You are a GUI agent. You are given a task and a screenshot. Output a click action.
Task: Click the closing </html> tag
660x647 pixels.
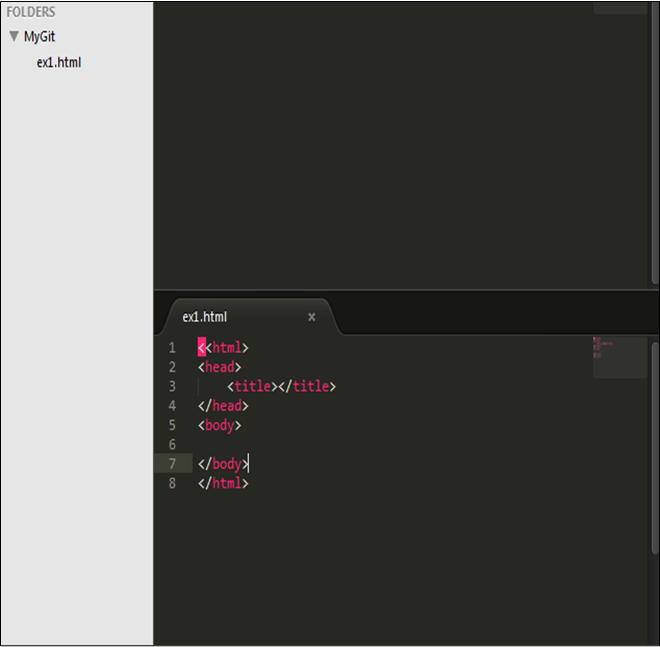click(x=224, y=483)
